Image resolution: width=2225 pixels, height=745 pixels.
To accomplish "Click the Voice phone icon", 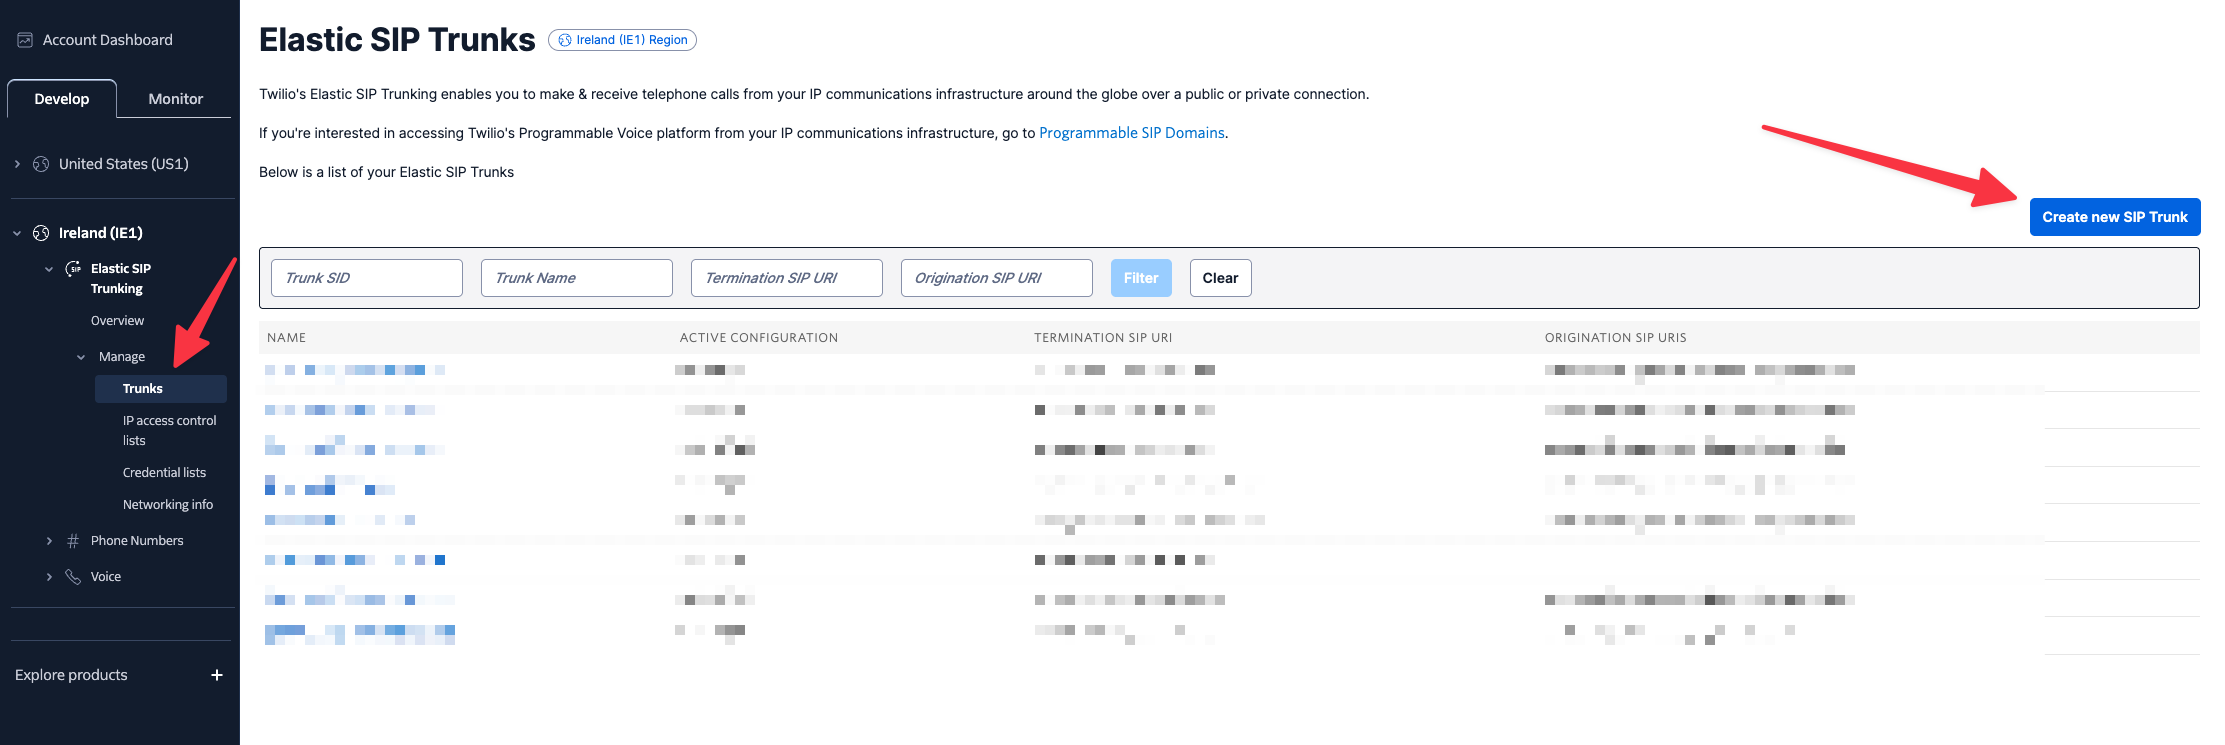I will [x=73, y=577].
